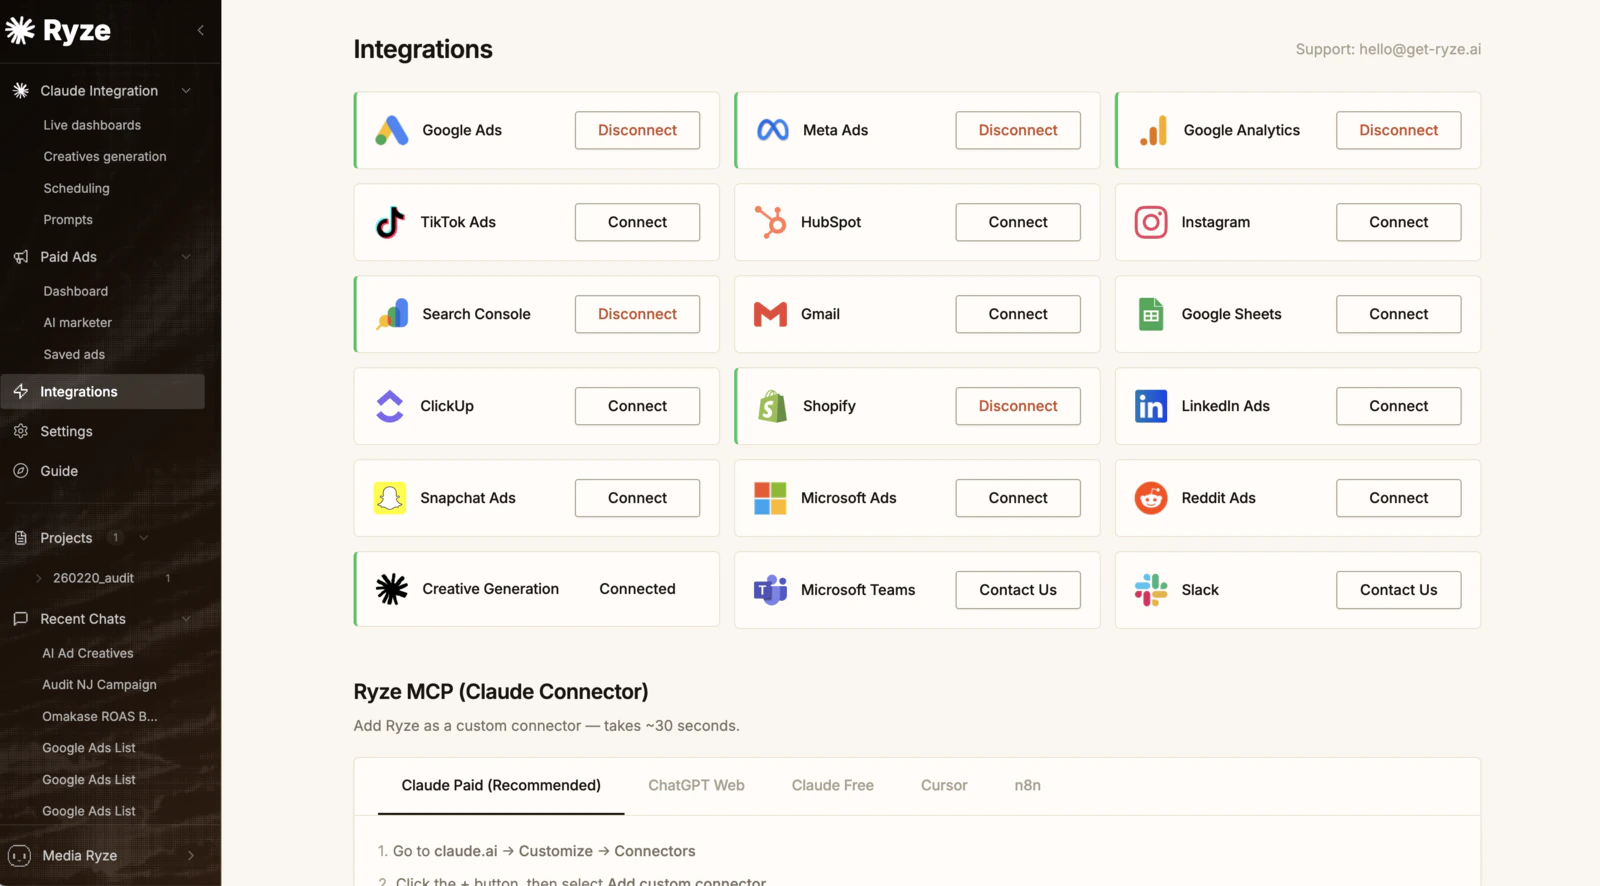The image size is (1600, 886).
Task: Click the TikTok Ads logo icon
Action: point(390,222)
